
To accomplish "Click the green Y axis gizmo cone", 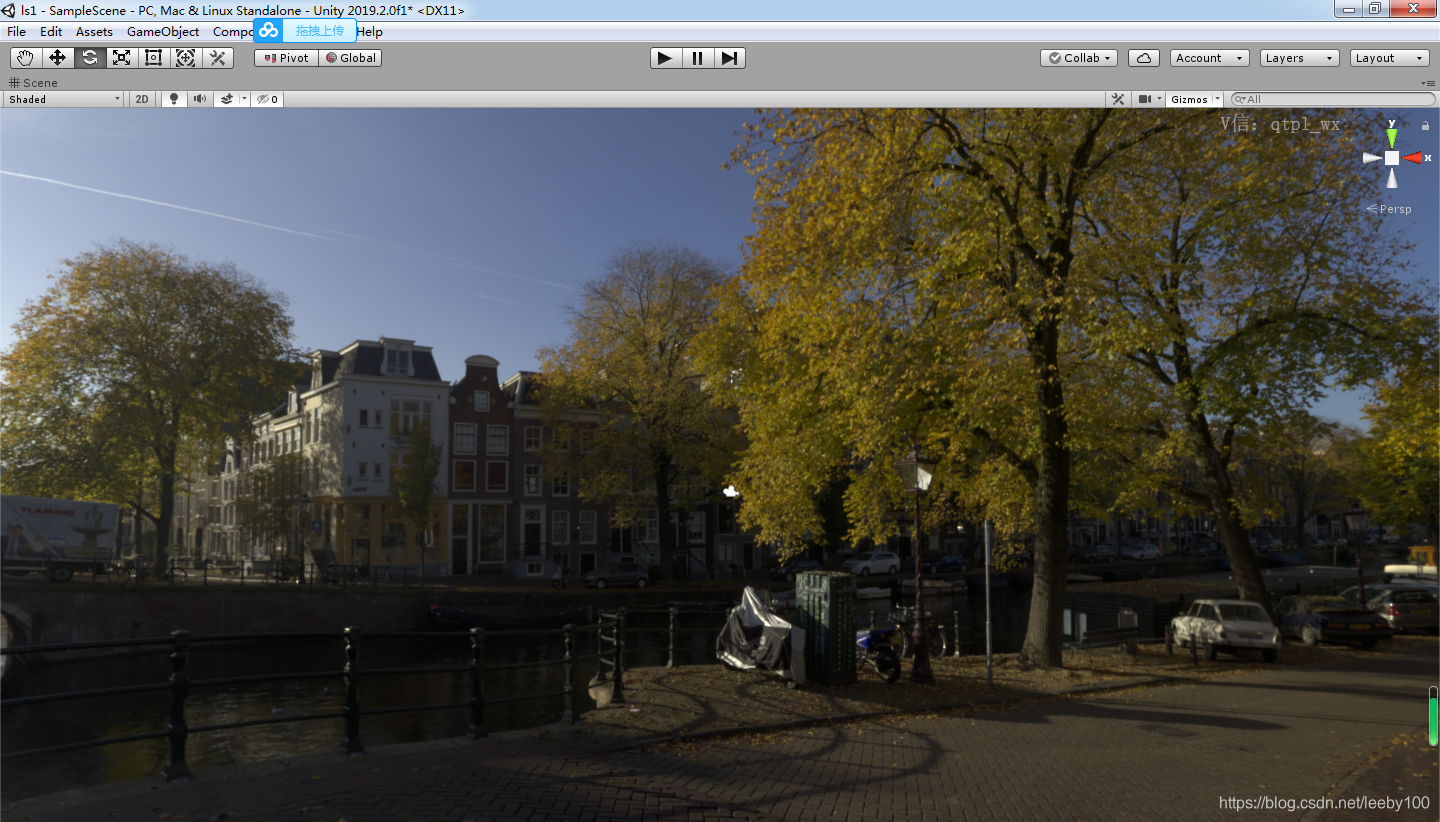I will (x=1392, y=137).
